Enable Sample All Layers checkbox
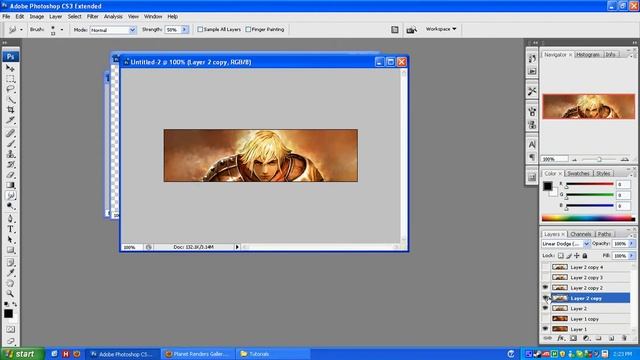The height and width of the screenshot is (360, 640). (200, 29)
